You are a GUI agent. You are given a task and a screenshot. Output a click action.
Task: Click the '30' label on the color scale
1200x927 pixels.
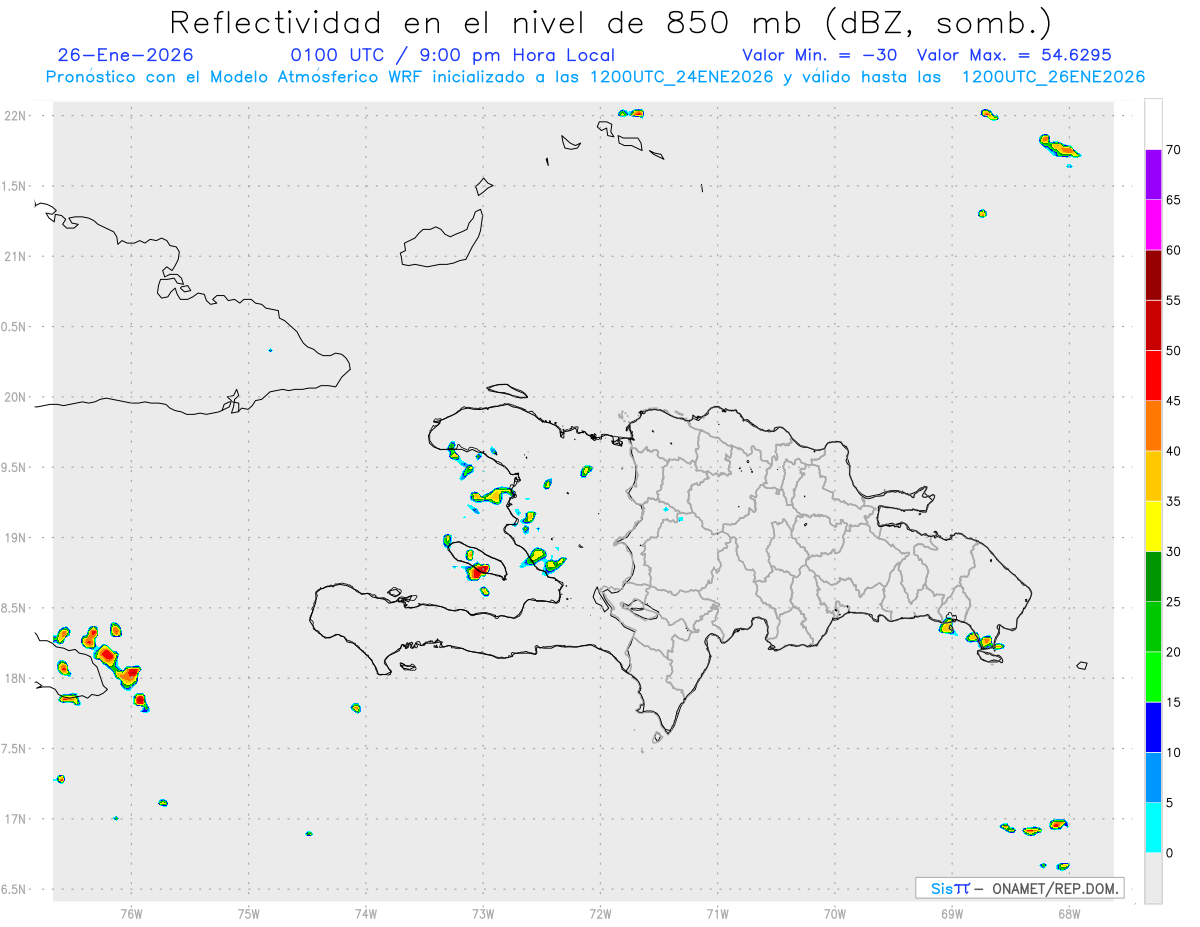pyautogui.click(x=1173, y=552)
